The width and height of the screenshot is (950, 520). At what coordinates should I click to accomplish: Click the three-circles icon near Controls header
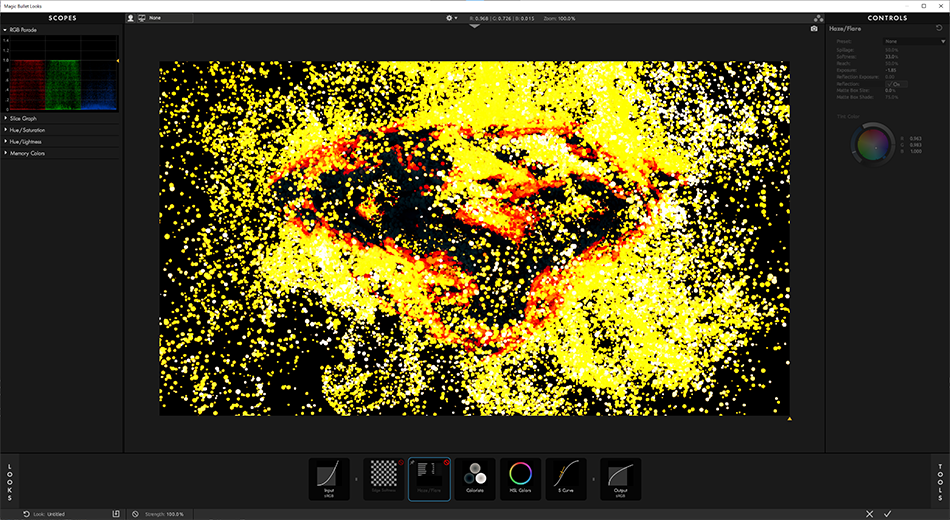(819, 18)
